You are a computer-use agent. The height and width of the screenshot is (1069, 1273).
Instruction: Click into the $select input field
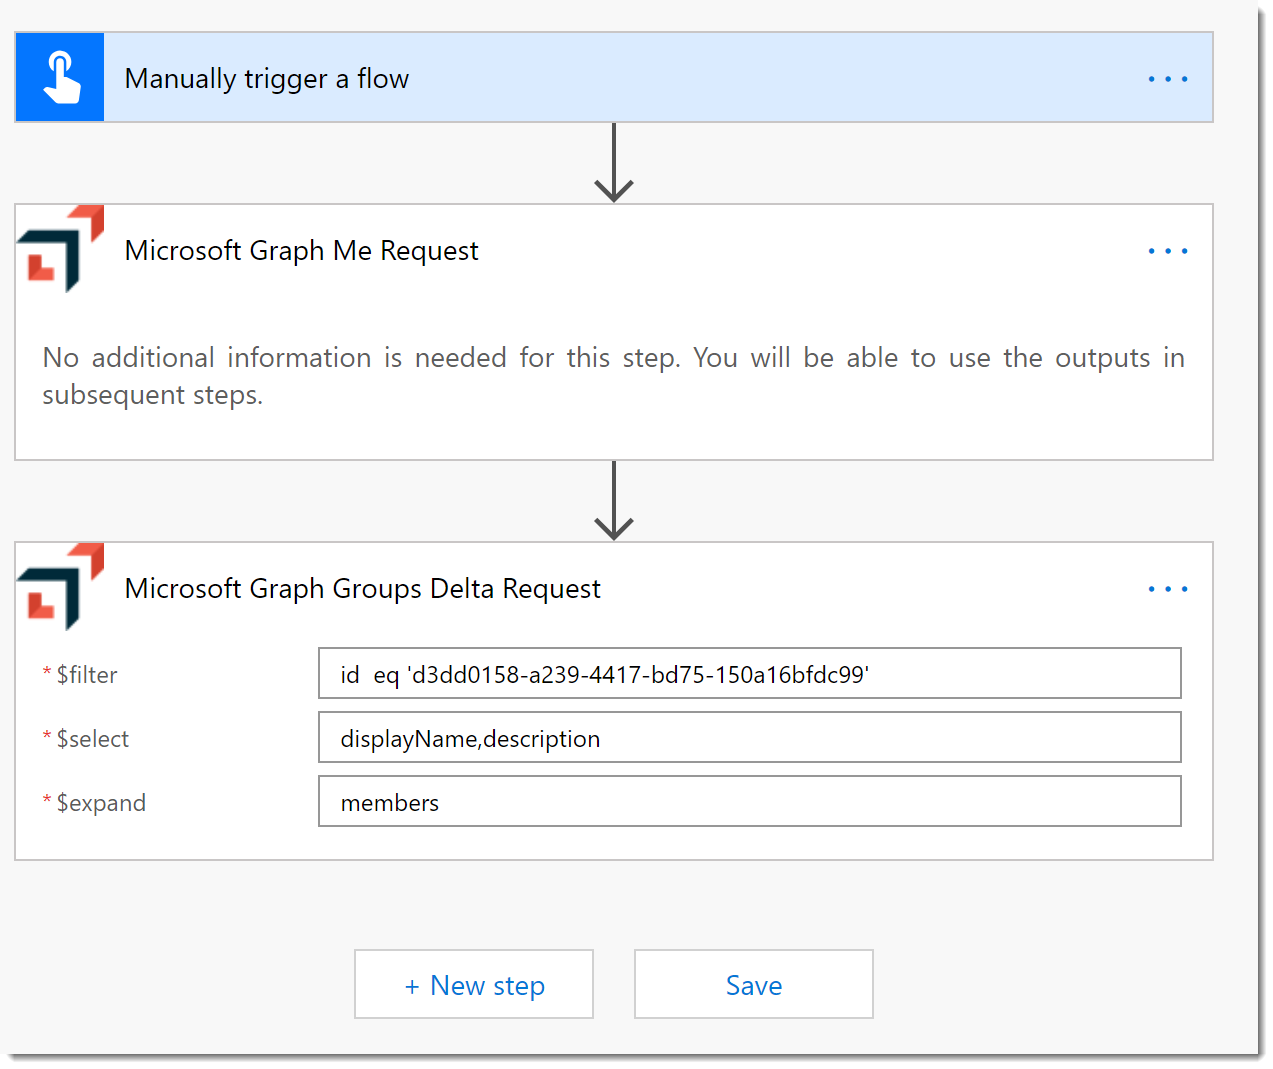tap(749, 737)
